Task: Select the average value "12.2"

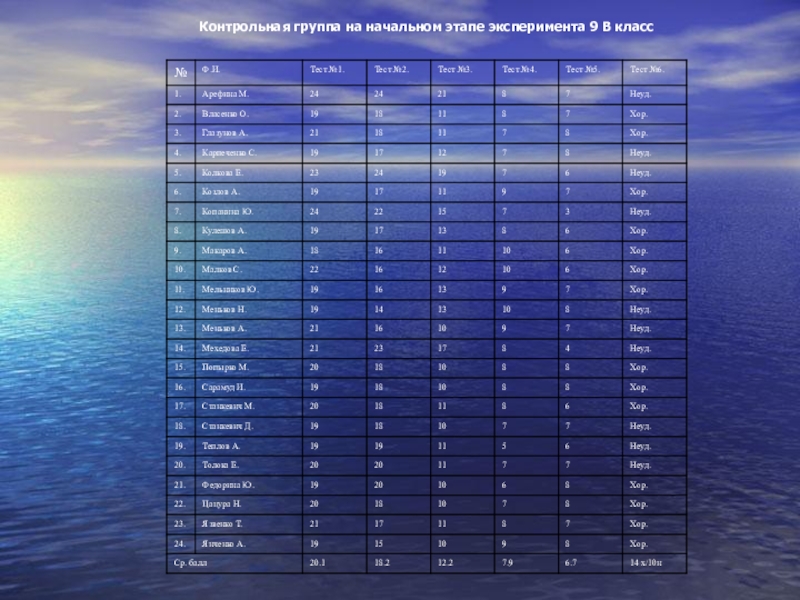Action: click(445, 563)
